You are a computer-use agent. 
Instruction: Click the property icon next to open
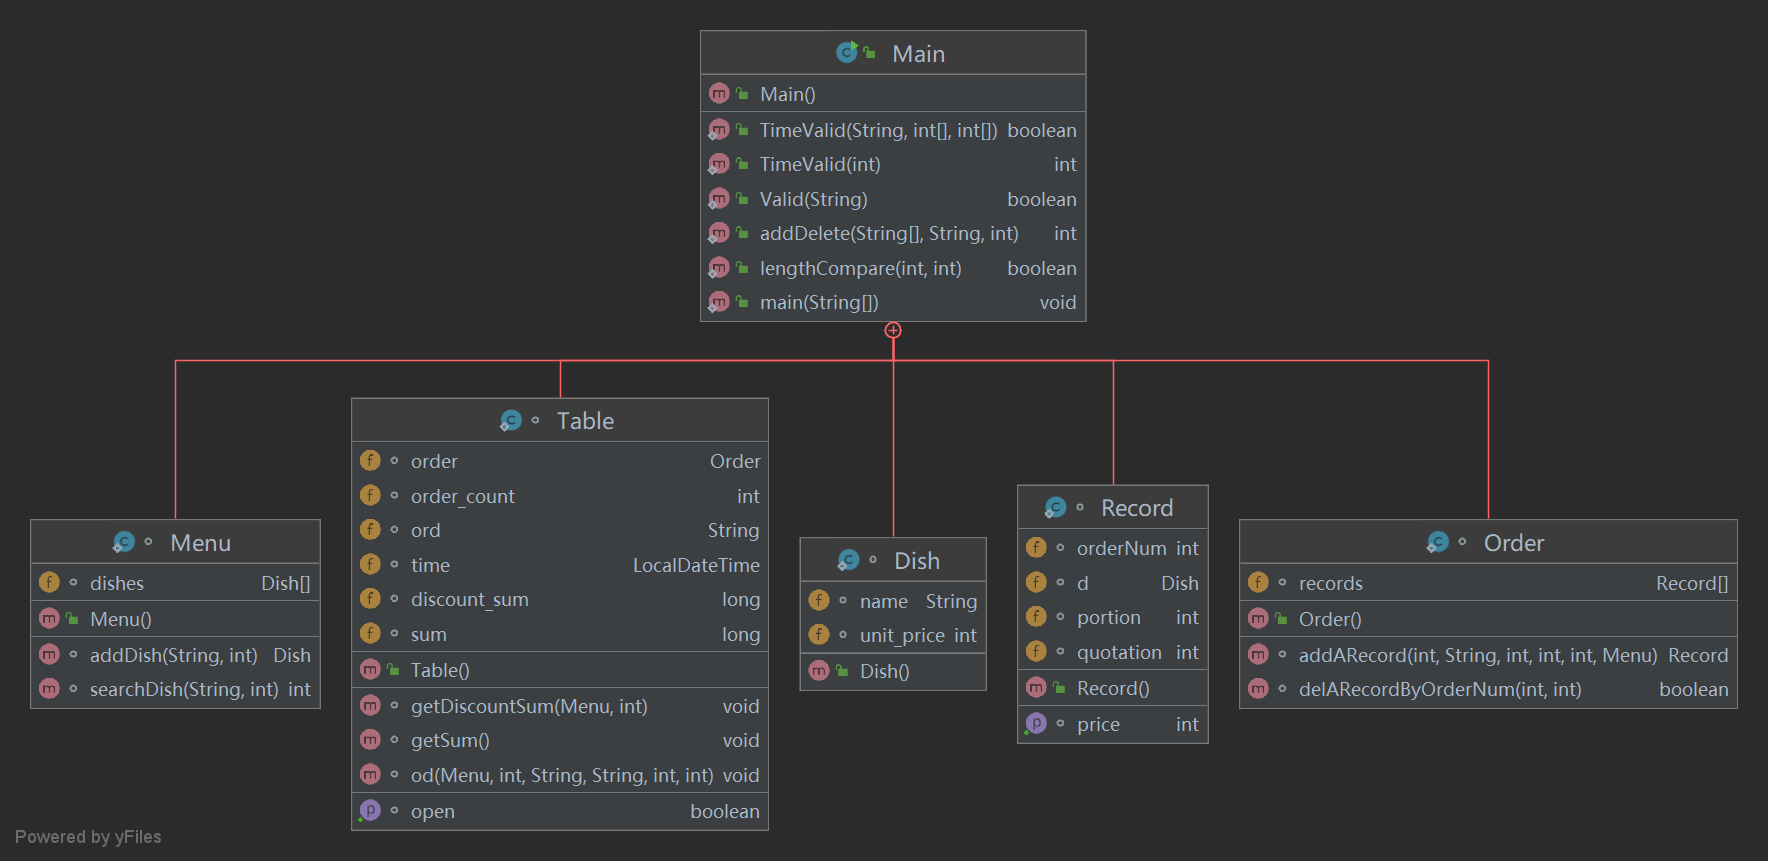point(370,811)
